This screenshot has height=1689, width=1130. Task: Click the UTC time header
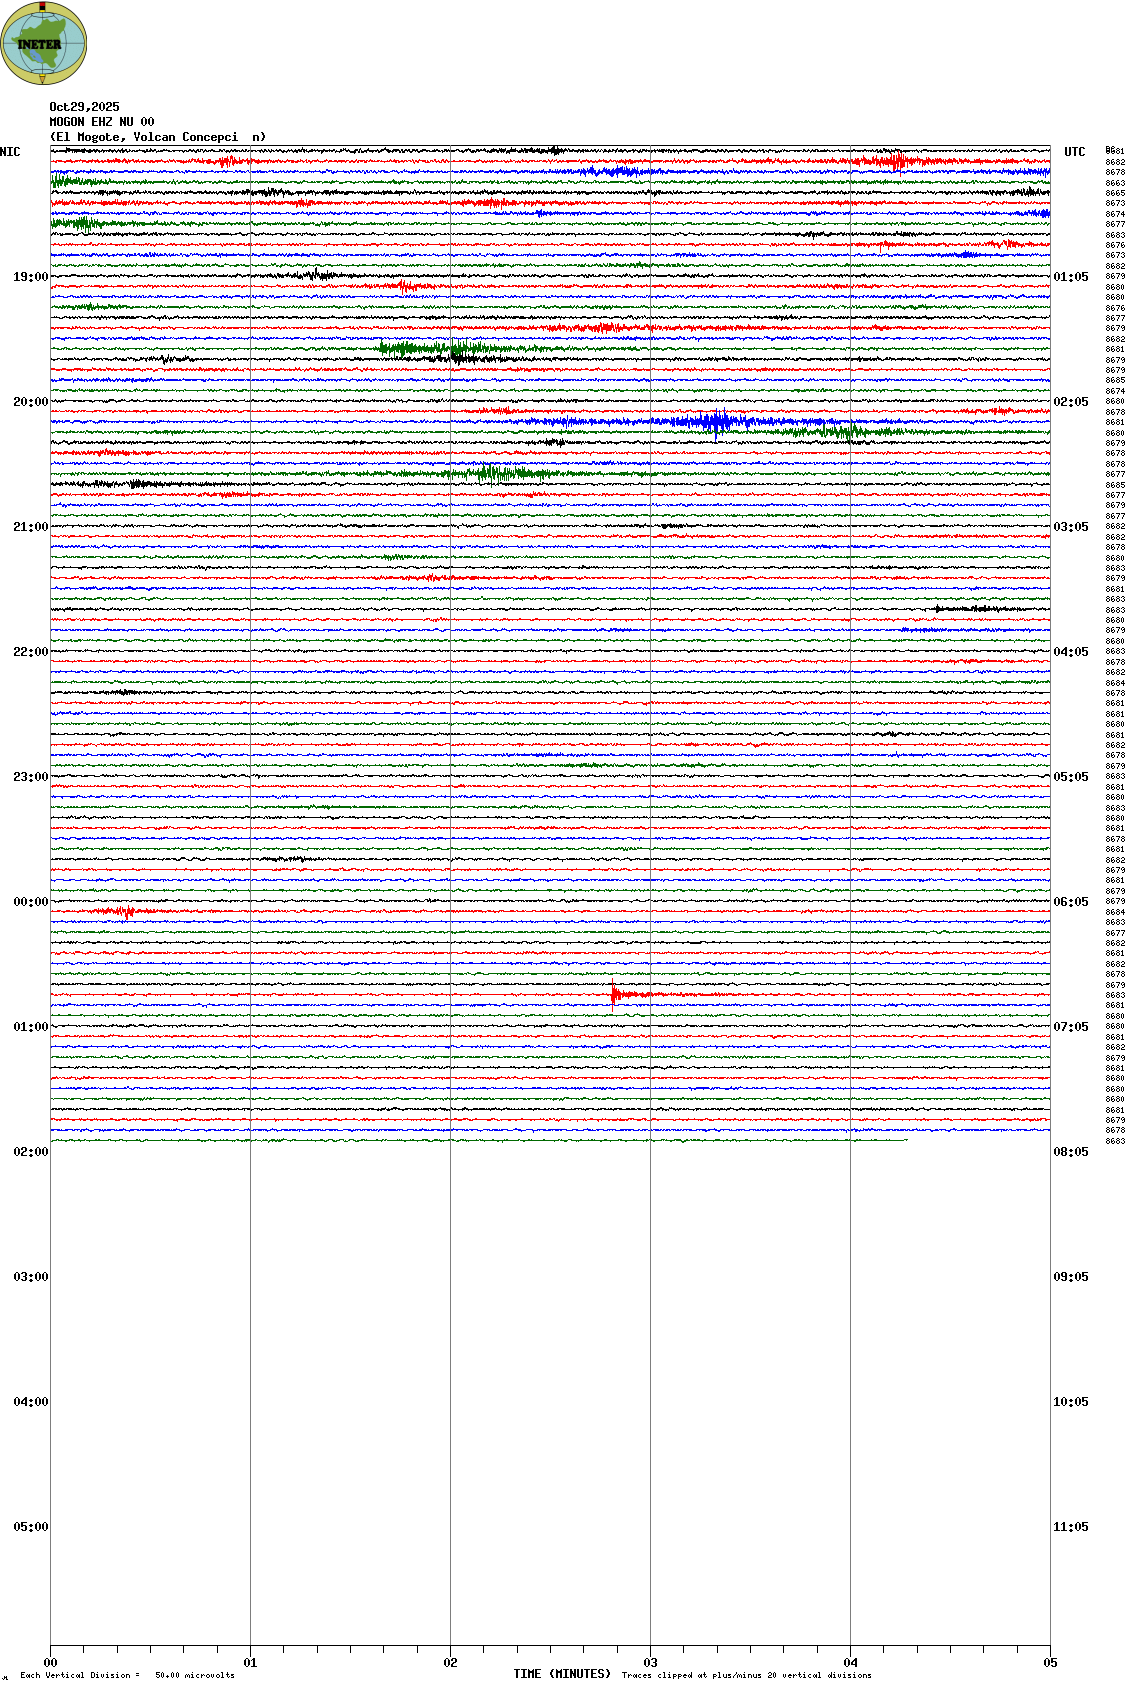[1074, 152]
